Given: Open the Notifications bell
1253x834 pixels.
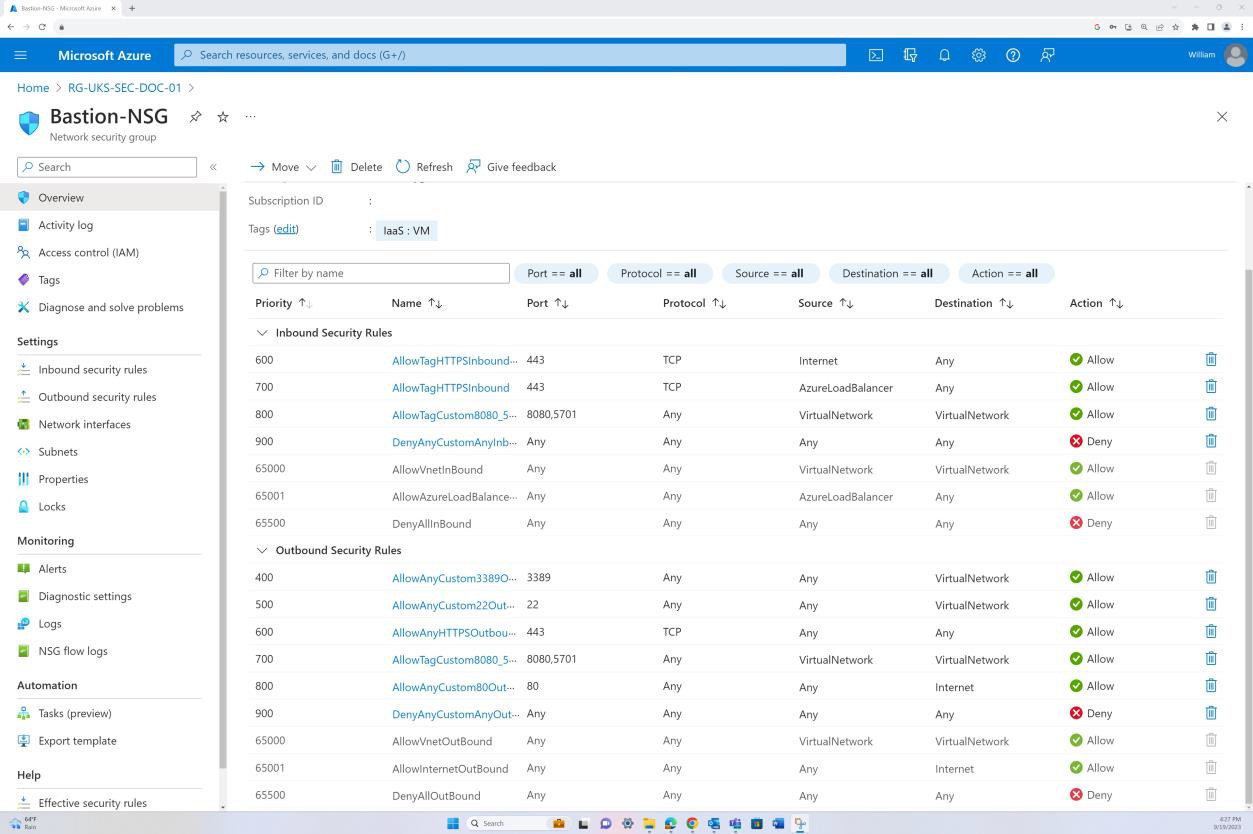Looking at the screenshot, I should tap(944, 55).
